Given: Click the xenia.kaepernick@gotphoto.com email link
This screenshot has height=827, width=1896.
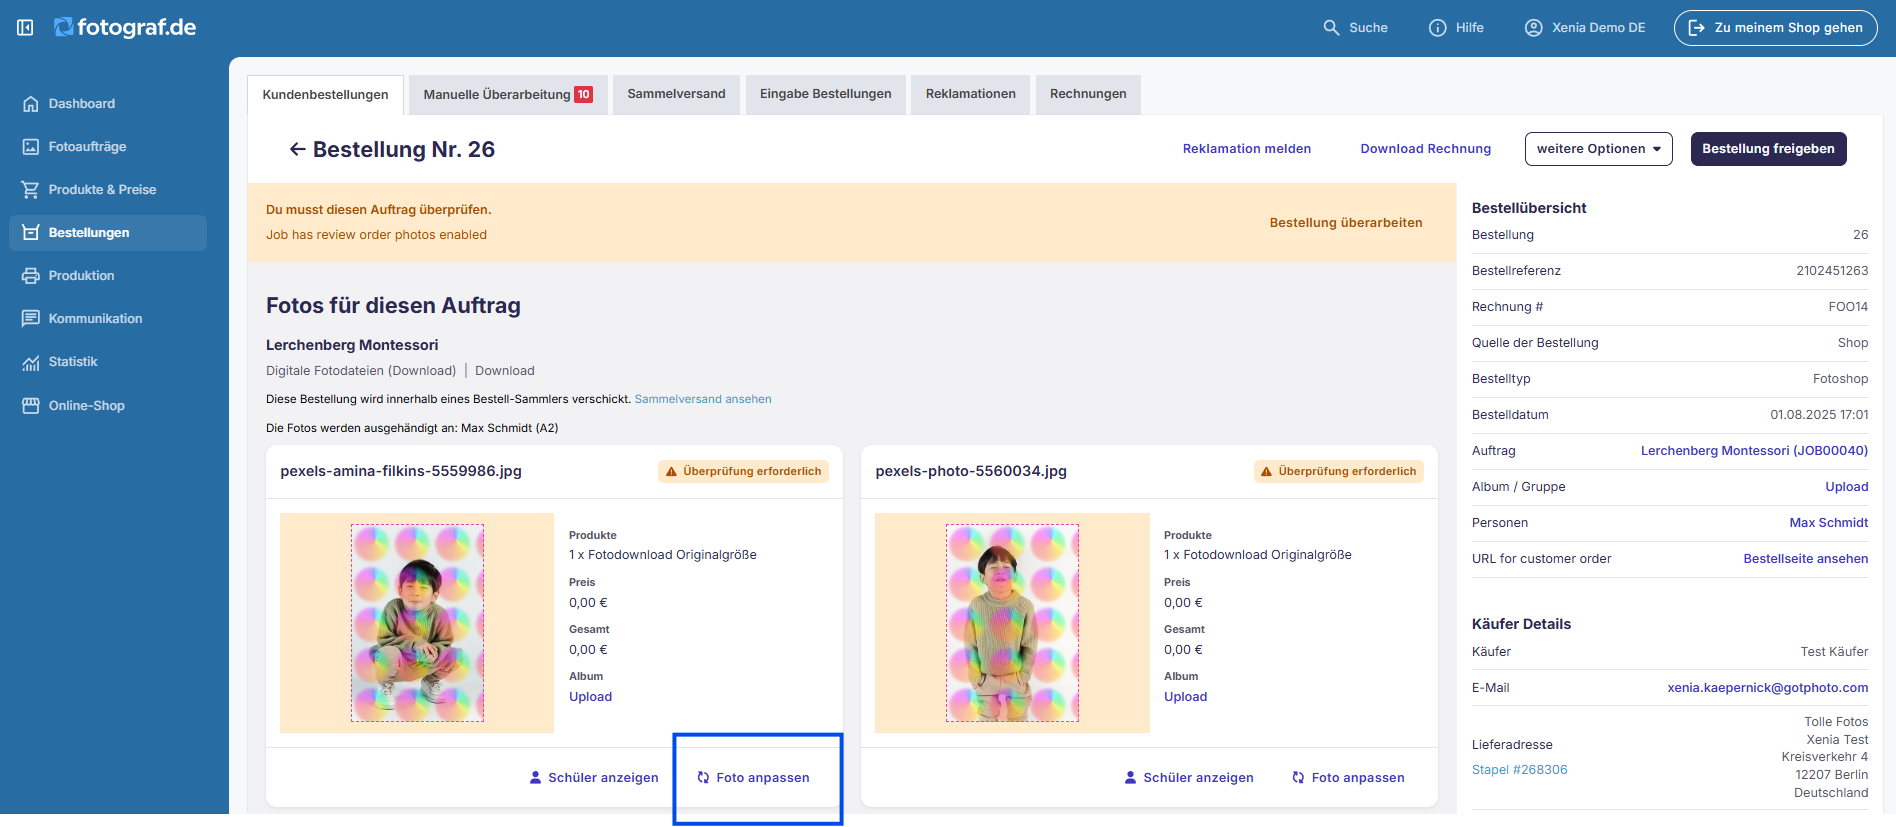Looking at the screenshot, I should tap(1767, 688).
